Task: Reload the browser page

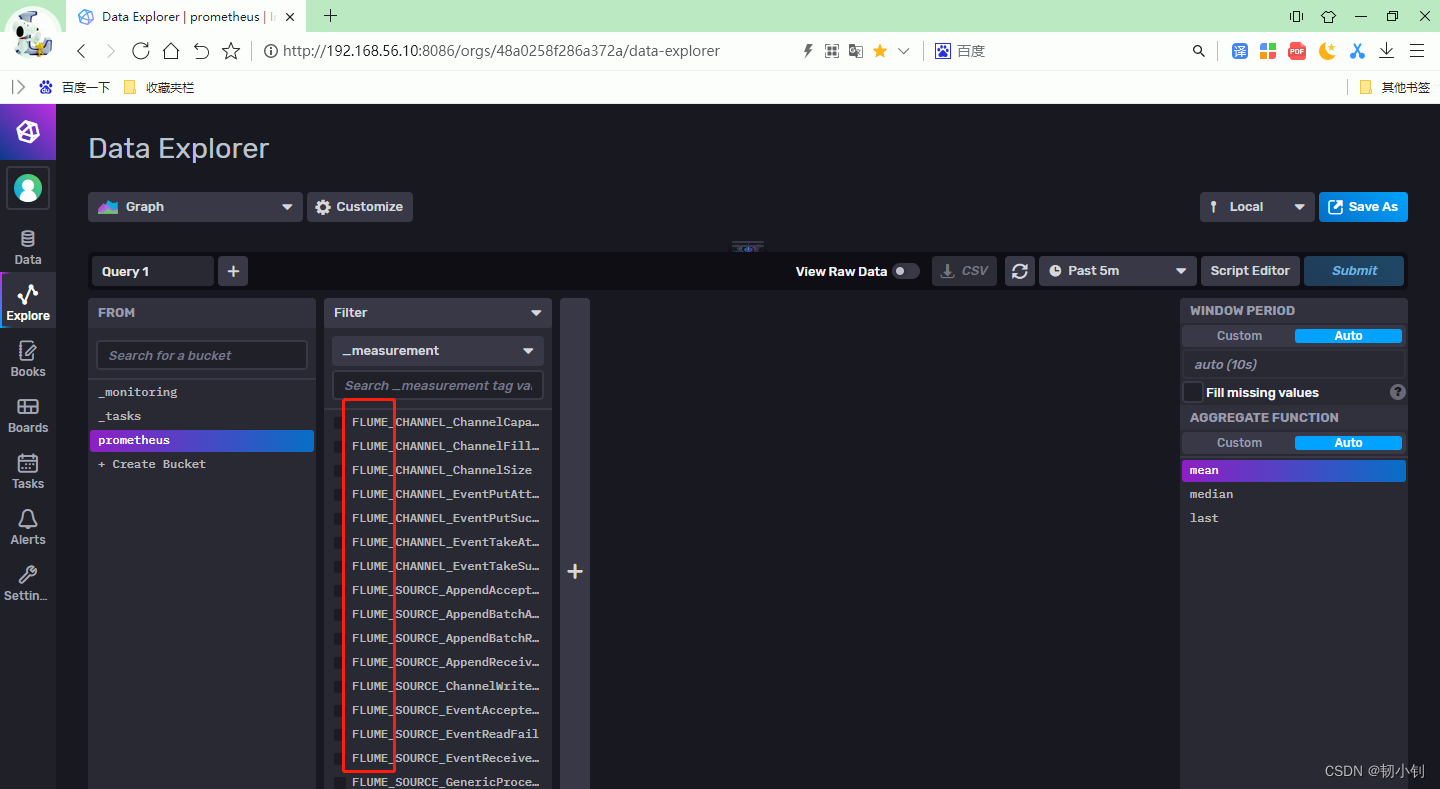Action: click(141, 51)
